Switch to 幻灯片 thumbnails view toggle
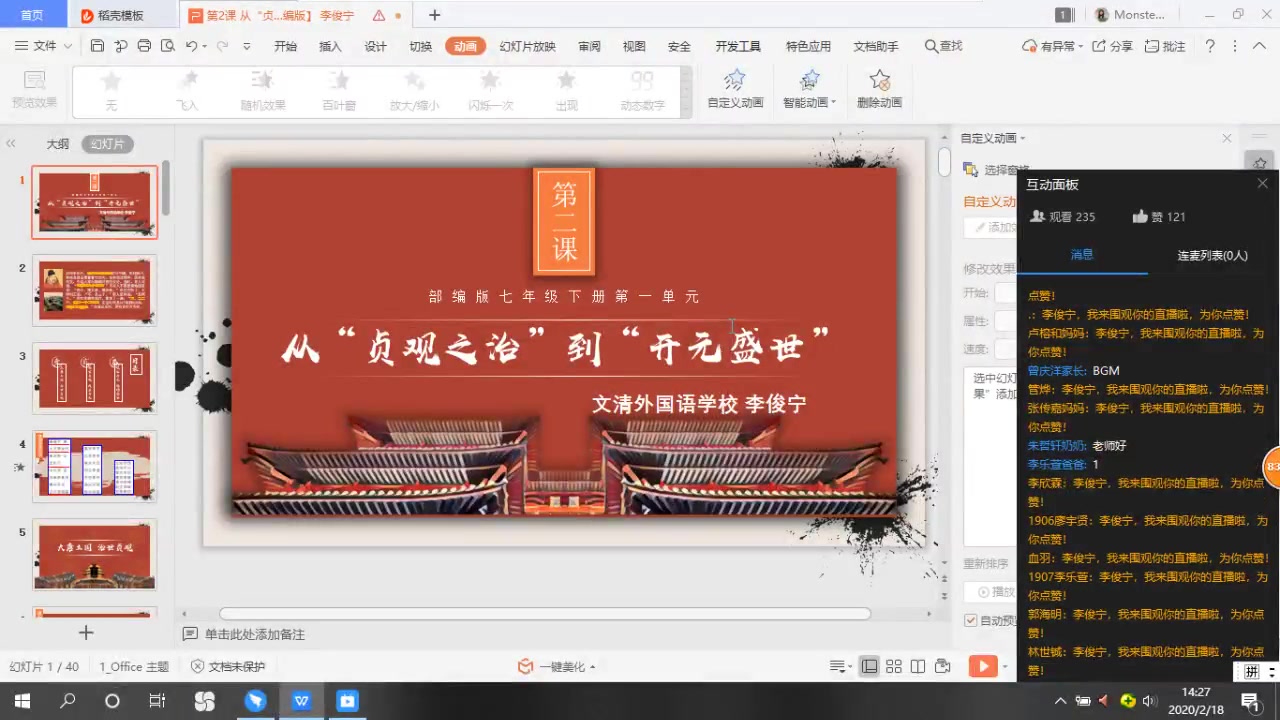The height and width of the screenshot is (720, 1280). [x=108, y=144]
